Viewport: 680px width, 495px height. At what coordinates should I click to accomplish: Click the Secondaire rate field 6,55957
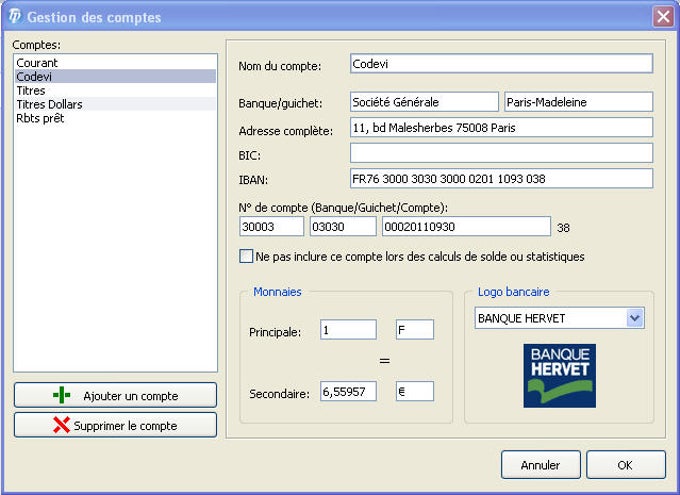[x=348, y=391]
